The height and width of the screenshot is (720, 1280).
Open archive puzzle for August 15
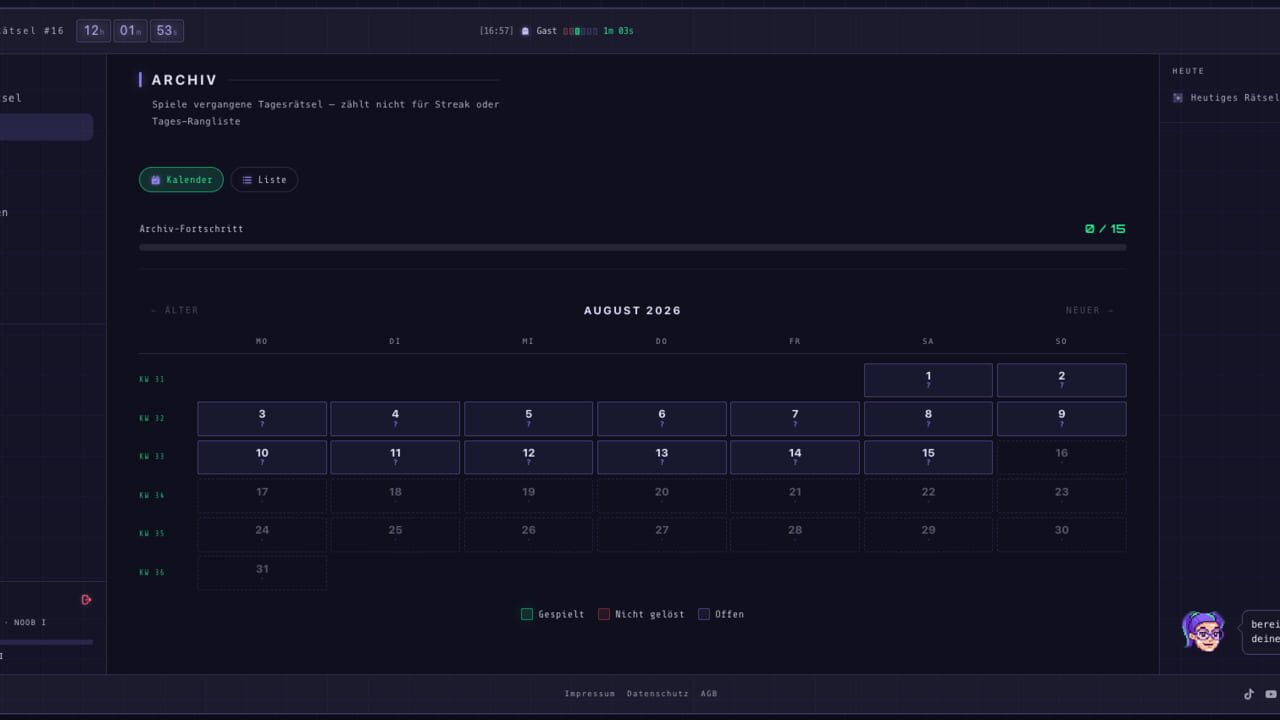928,457
